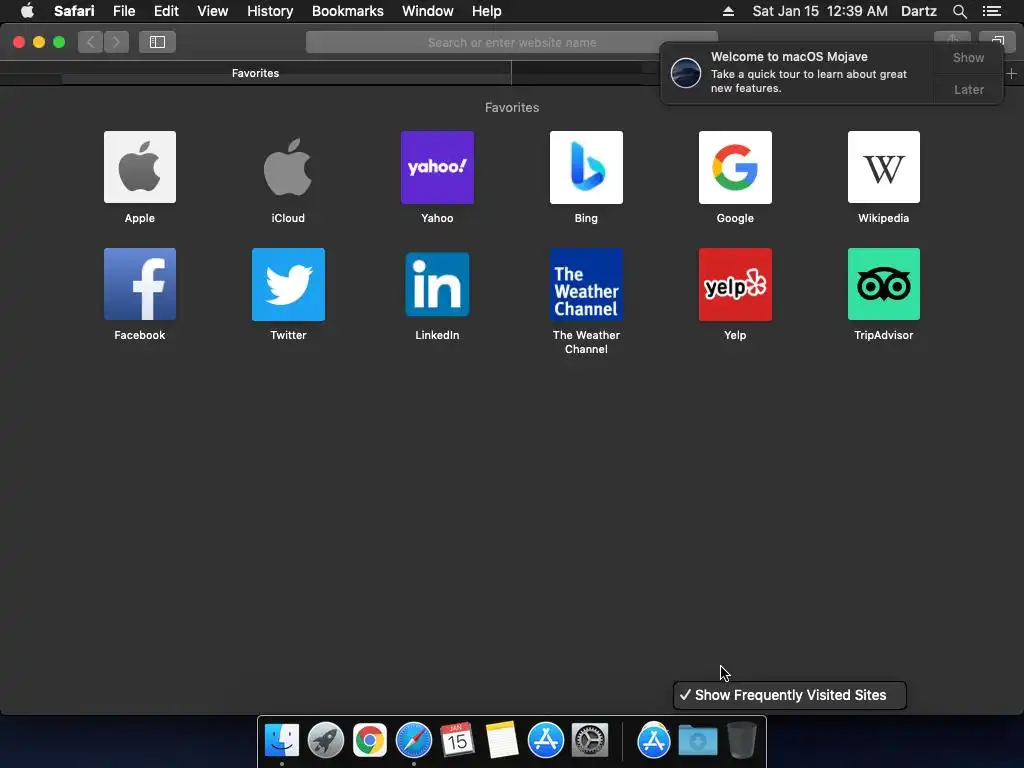1024x768 pixels.
Task: Open Notes from the Dock
Action: (502, 740)
